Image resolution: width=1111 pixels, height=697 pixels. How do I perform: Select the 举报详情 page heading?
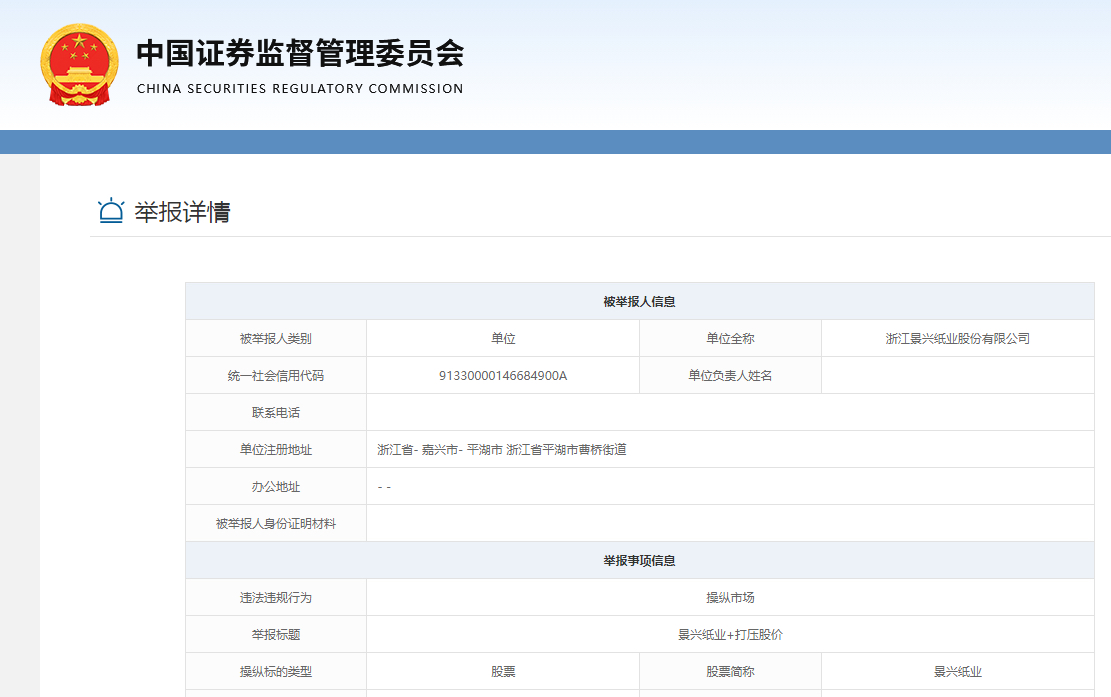coord(182,212)
